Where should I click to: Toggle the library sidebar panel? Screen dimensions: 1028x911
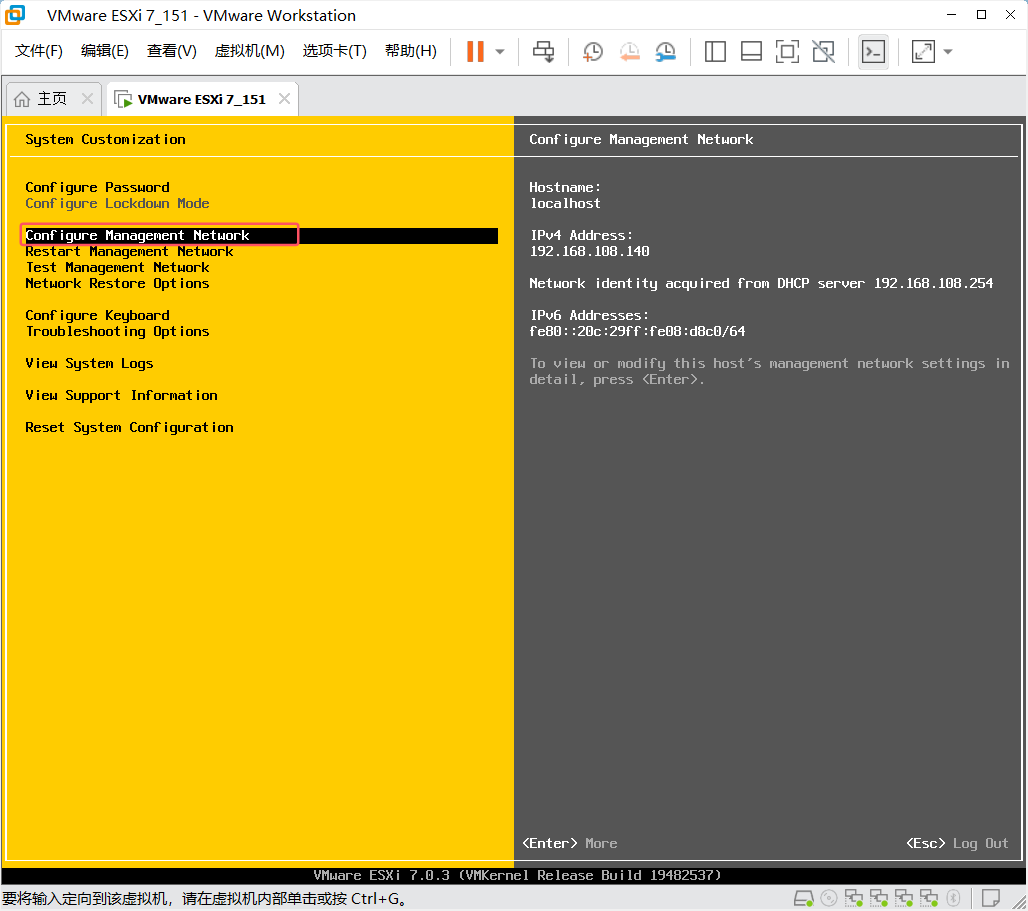click(715, 51)
